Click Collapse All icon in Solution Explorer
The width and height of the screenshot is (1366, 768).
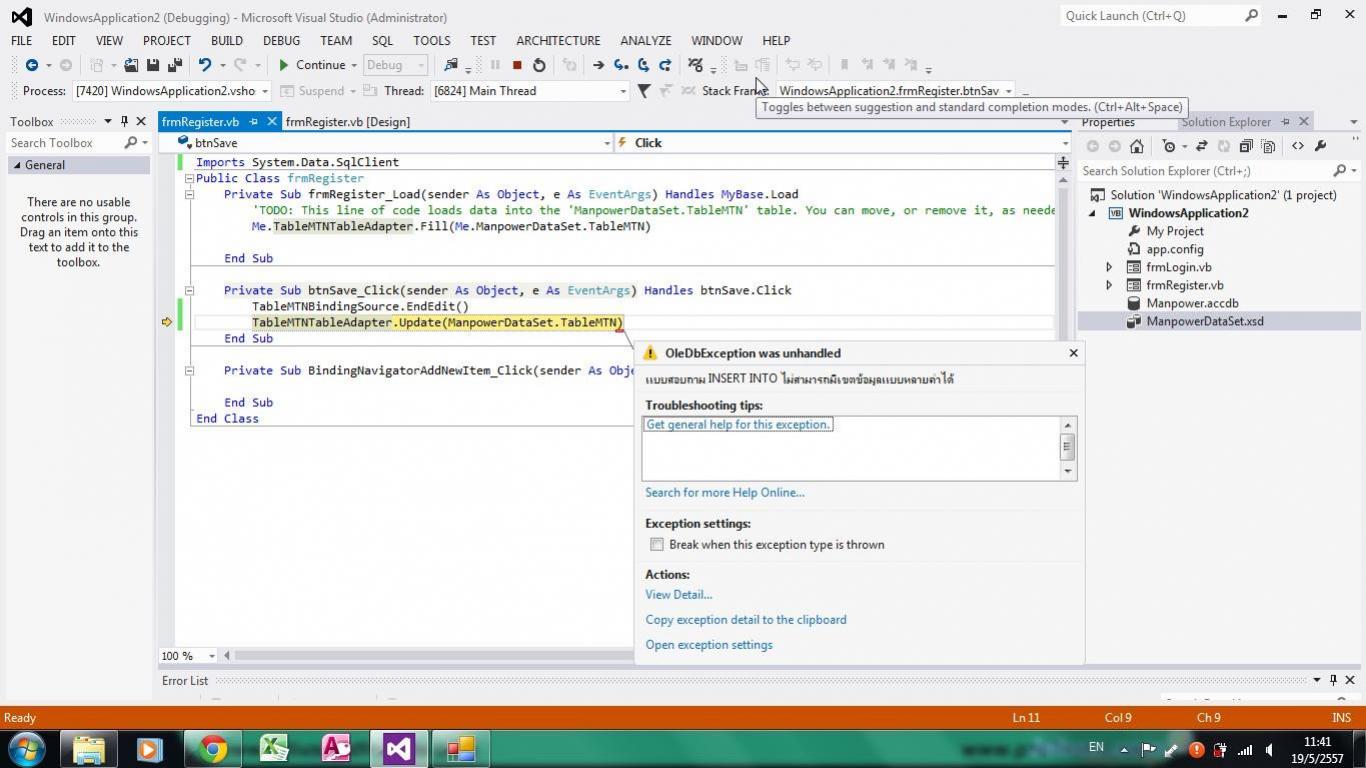[x=1246, y=146]
